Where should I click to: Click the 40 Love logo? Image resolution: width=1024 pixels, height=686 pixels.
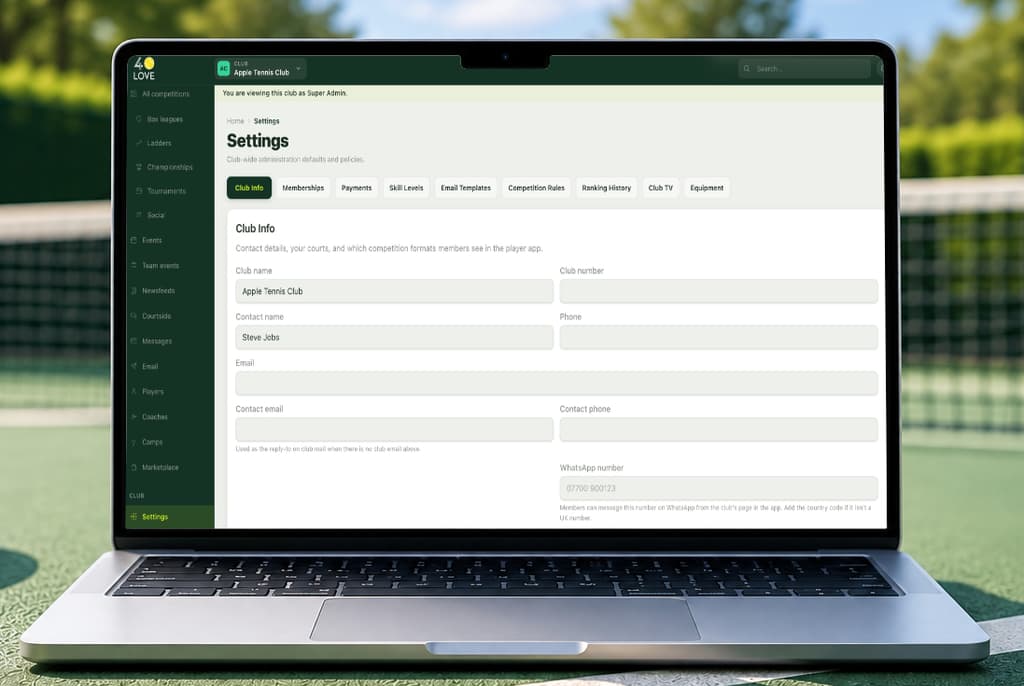coord(144,69)
